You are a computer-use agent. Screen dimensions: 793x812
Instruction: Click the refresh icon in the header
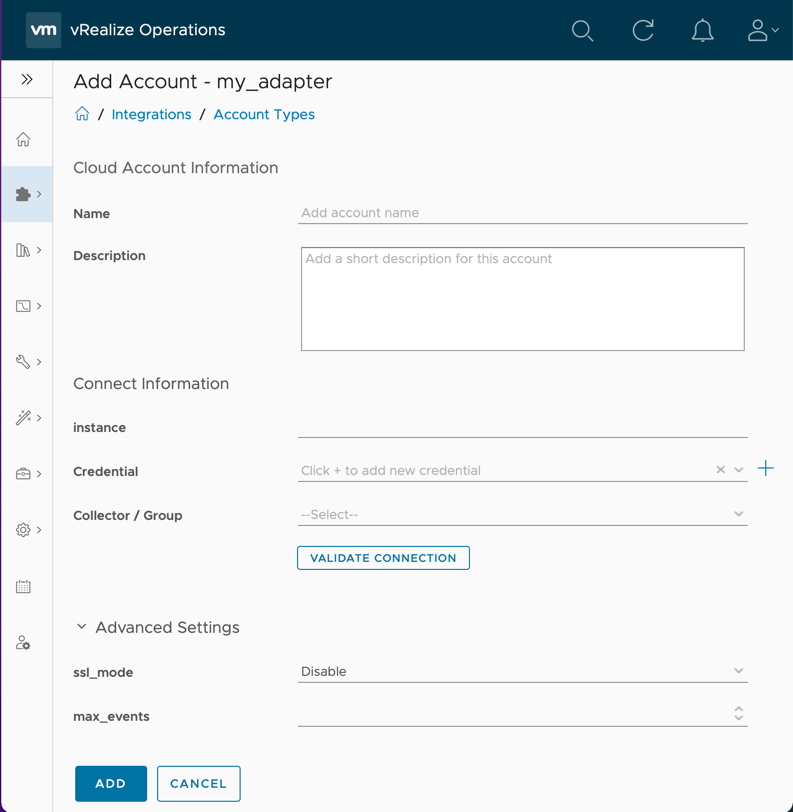coord(643,30)
